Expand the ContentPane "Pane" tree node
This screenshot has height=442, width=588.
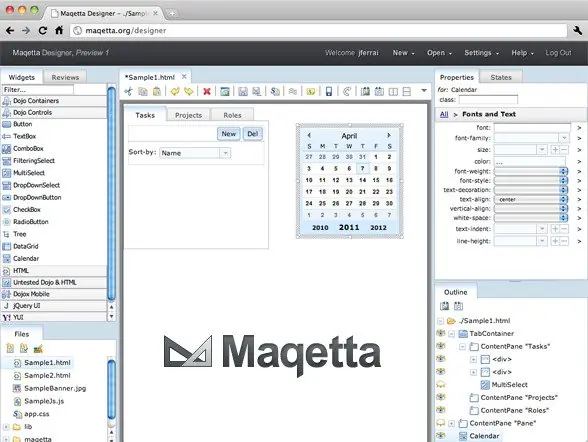coord(452,424)
